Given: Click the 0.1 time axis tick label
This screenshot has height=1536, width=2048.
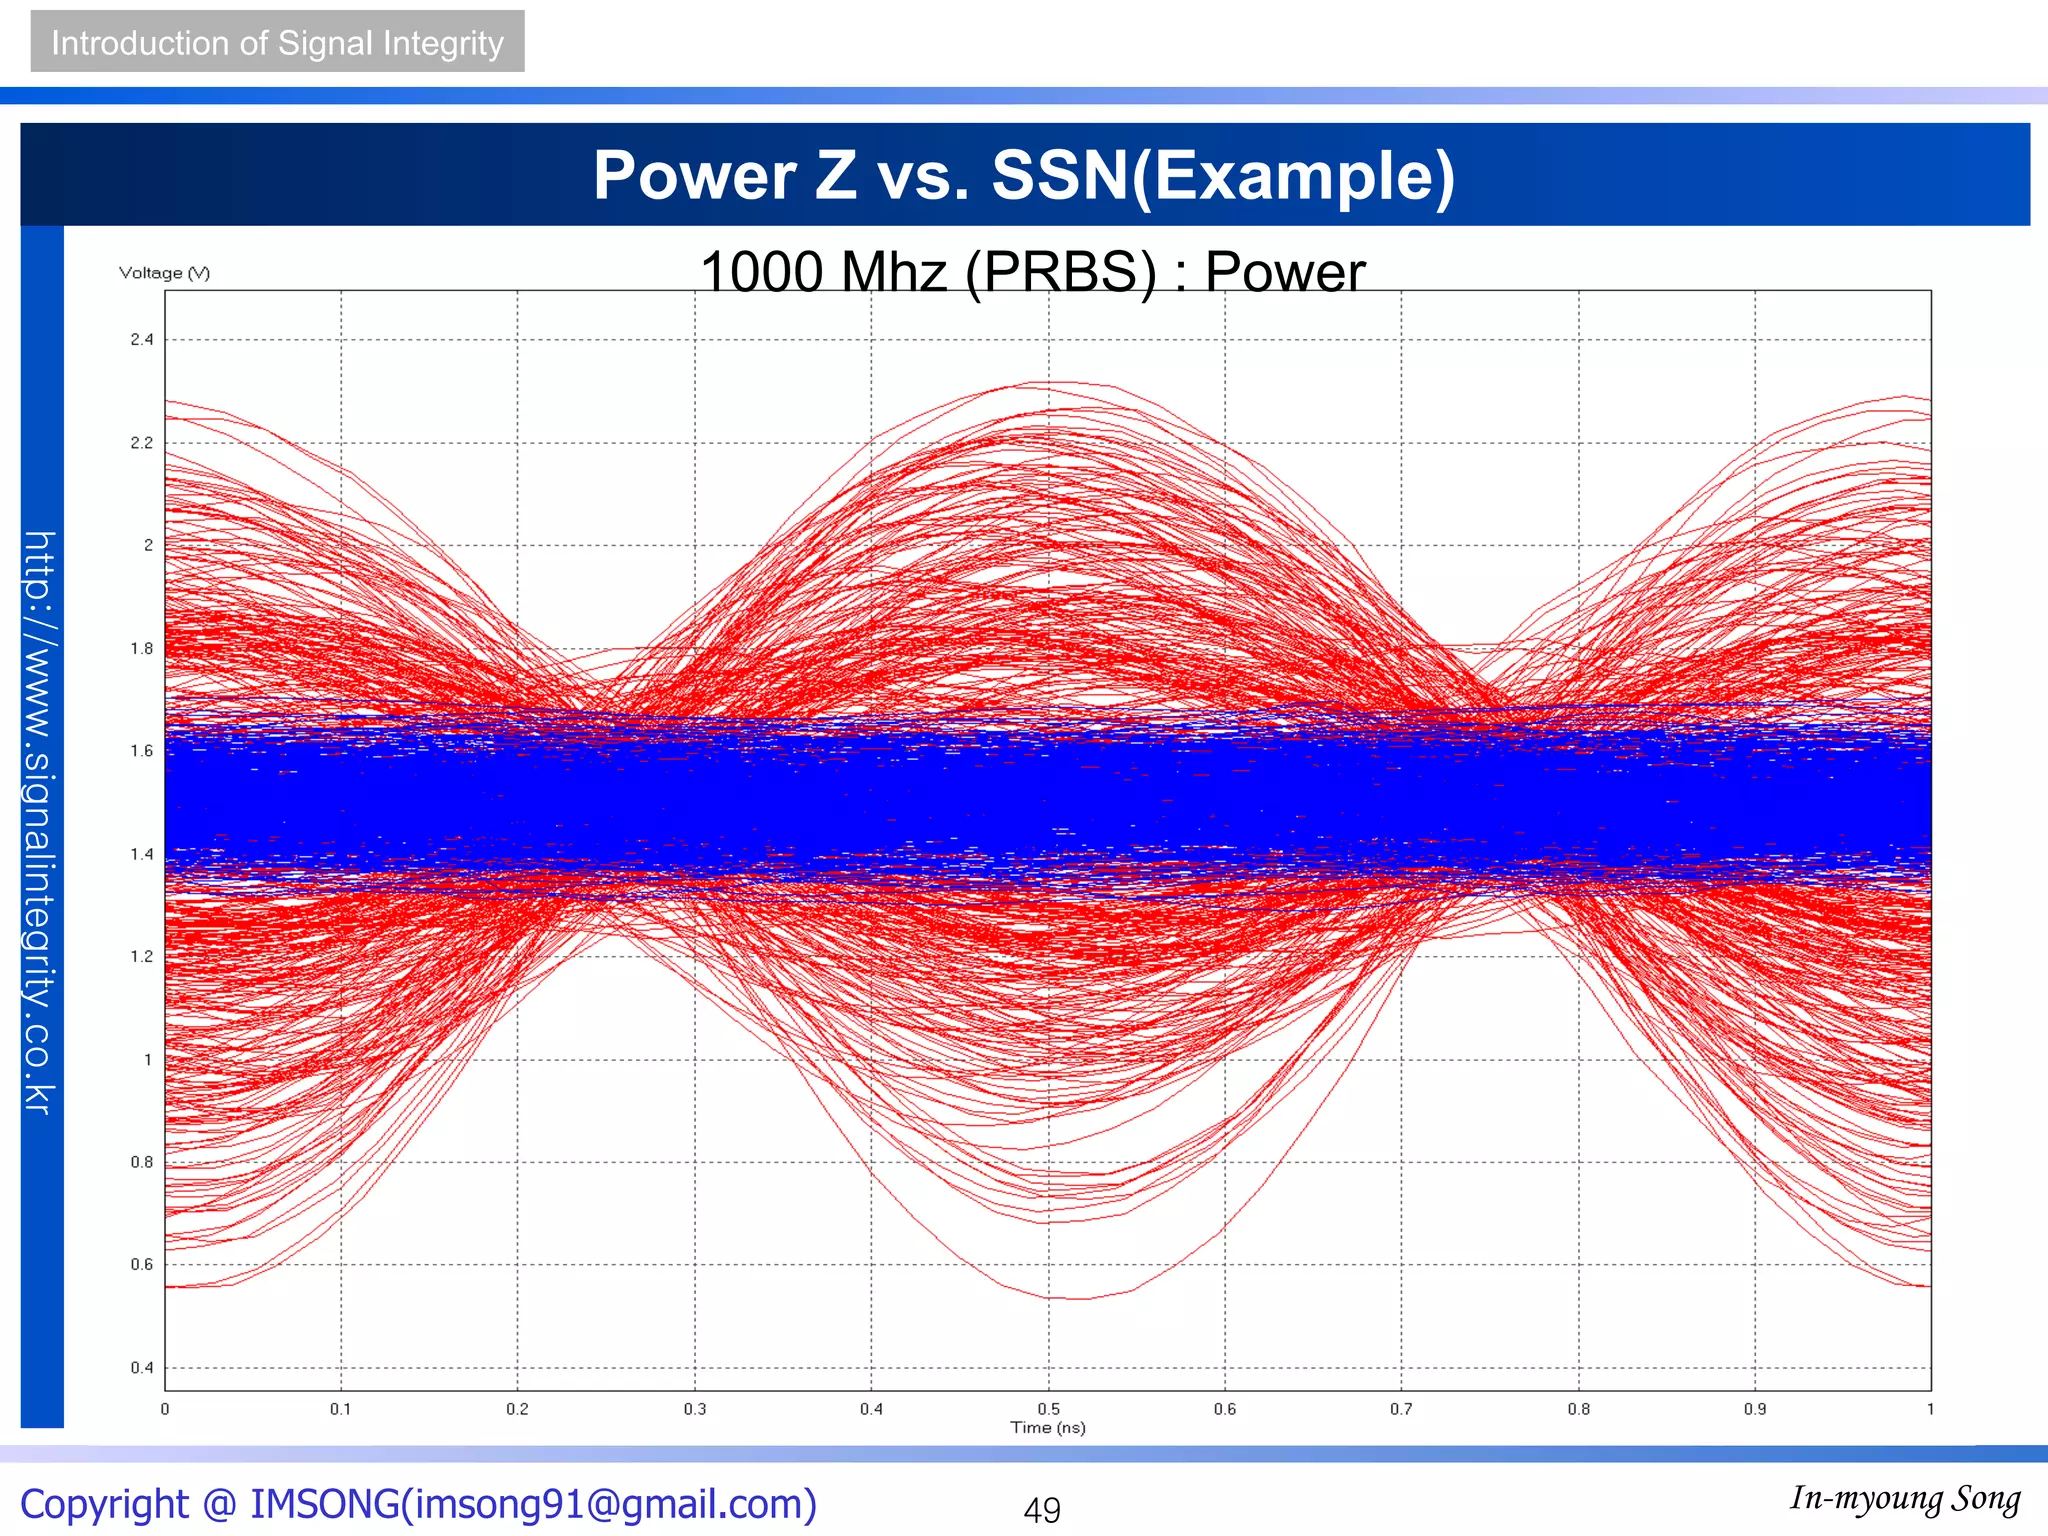Looking at the screenshot, I should tap(341, 1409).
